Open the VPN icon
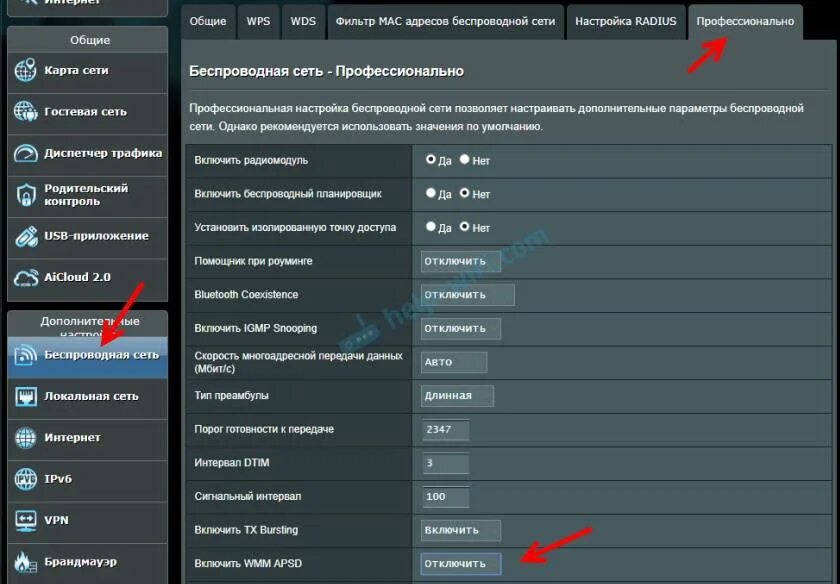 pos(25,520)
